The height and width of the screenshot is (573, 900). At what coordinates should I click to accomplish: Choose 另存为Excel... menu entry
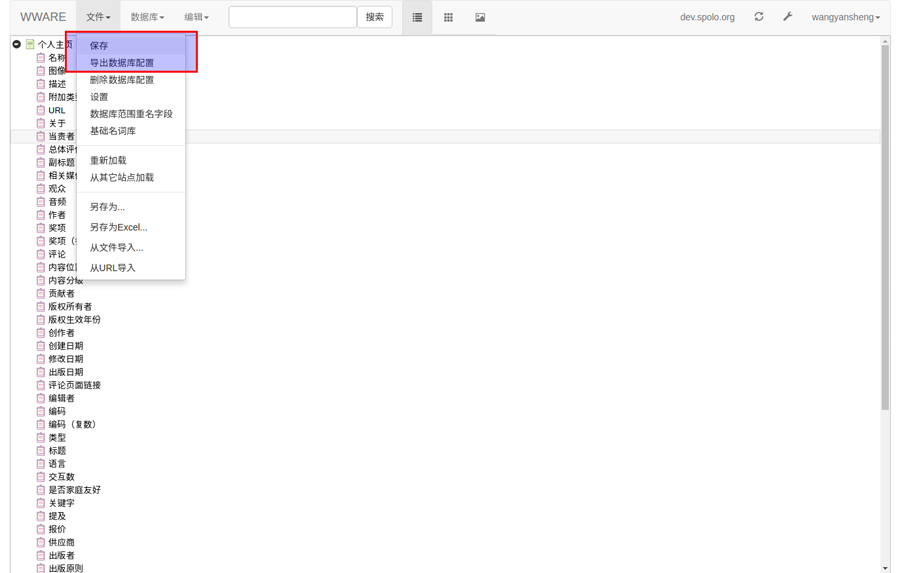click(118, 227)
